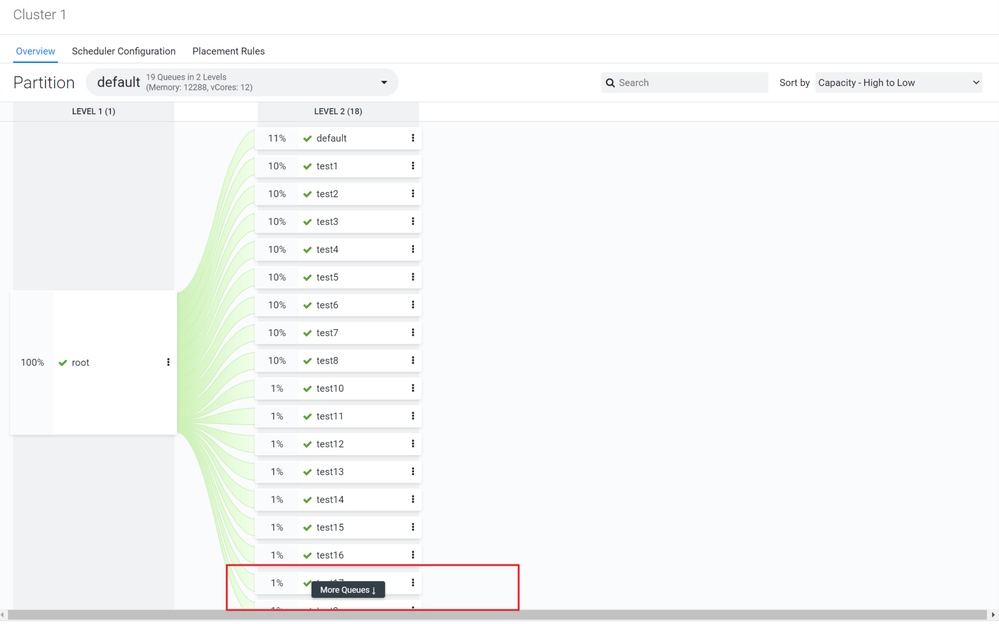Image resolution: width=999 pixels, height=624 pixels.
Task: Open kebab menu for test3 queue
Action: click(413, 221)
